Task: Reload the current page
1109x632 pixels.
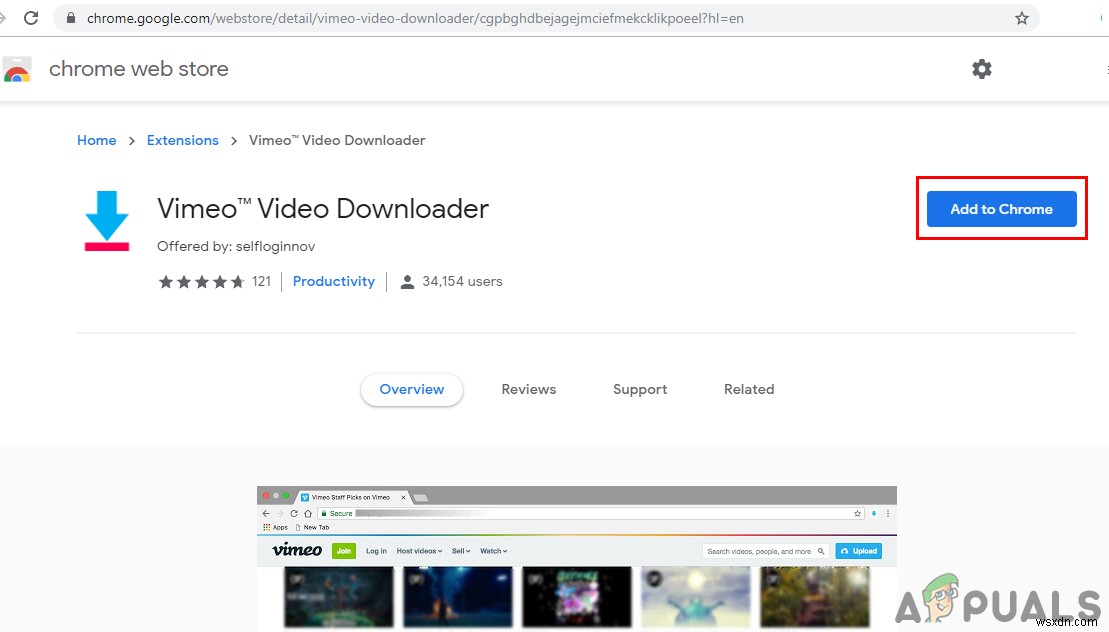Action: [29, 17]
